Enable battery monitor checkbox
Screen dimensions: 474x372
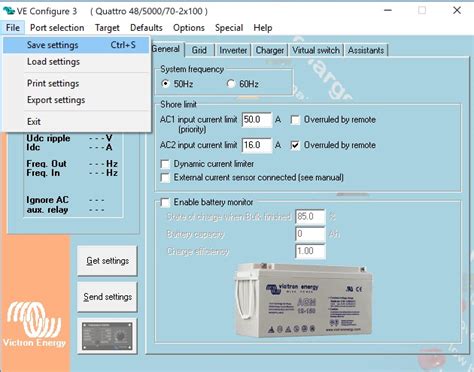[165, 202]
